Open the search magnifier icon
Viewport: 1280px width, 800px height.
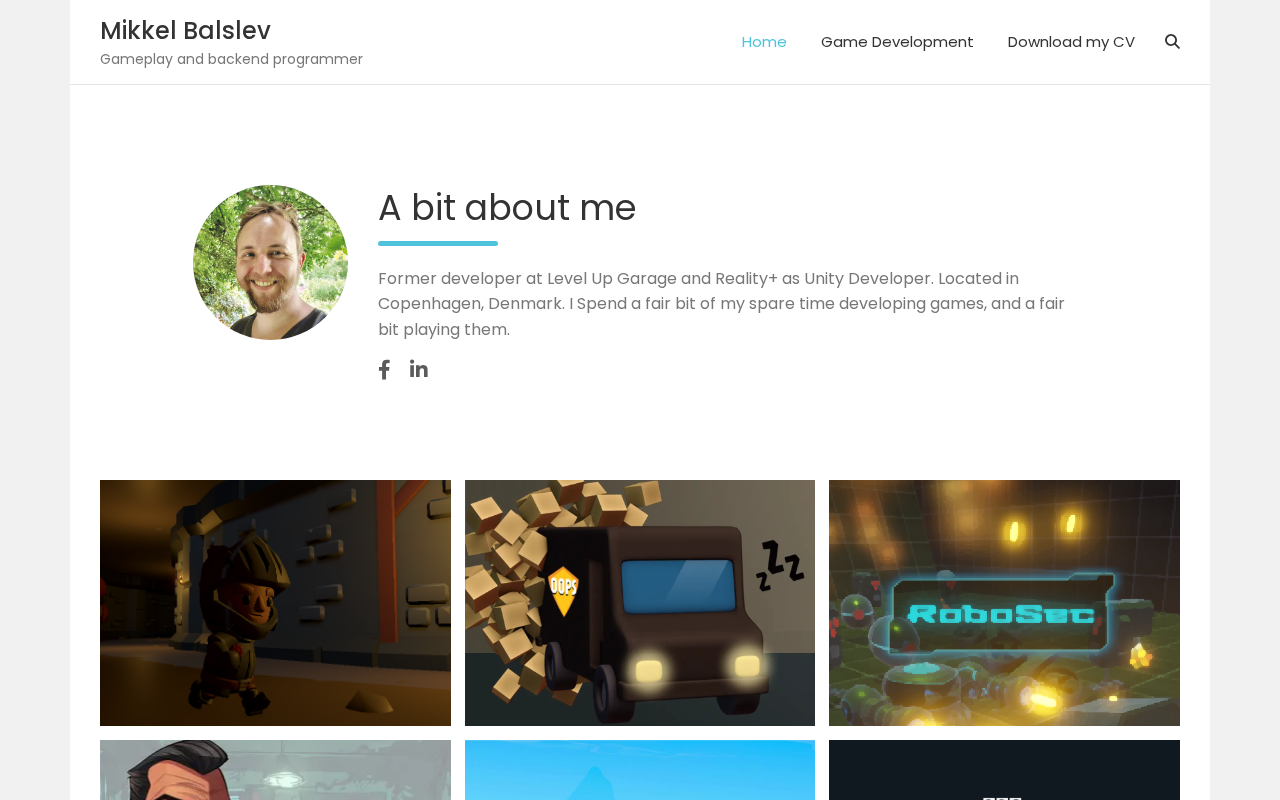pos(1172,42)
